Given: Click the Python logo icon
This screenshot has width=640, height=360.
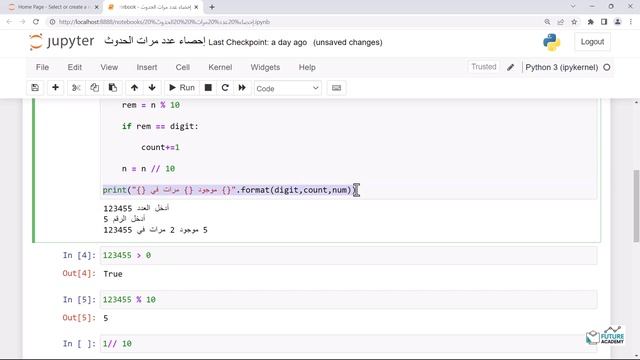Looking at the screenshot, I should click(551, 42).
